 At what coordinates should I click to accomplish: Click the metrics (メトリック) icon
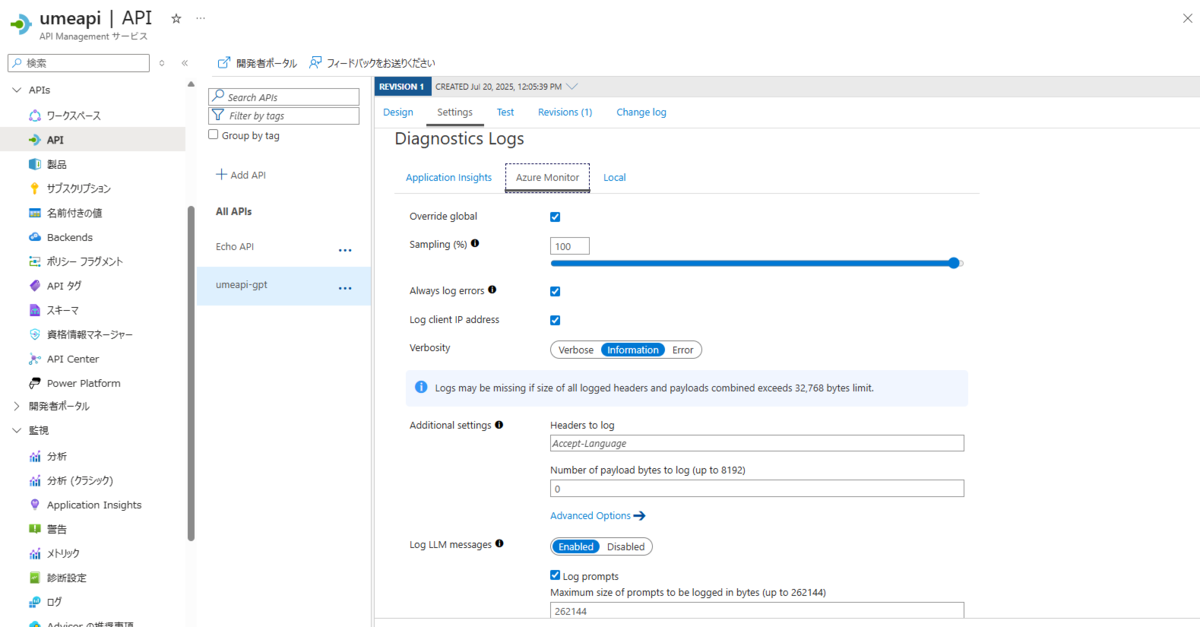click(35, 553)
